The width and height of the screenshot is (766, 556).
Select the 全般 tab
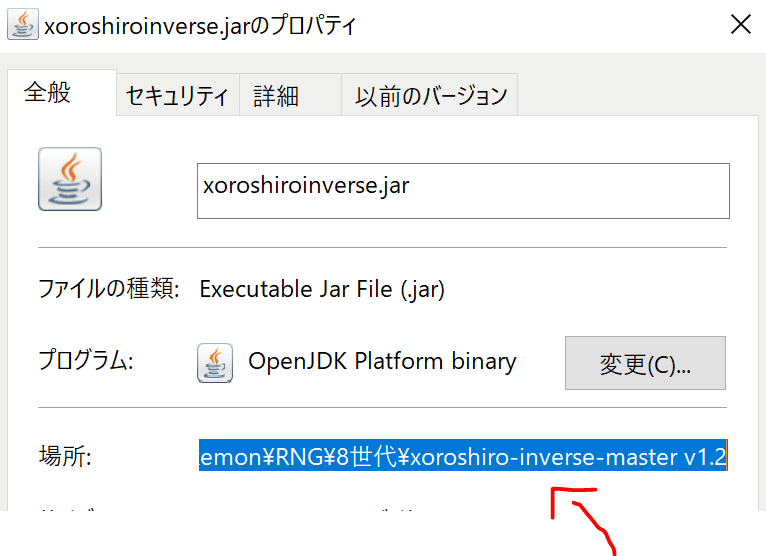(x=62, y=92)
